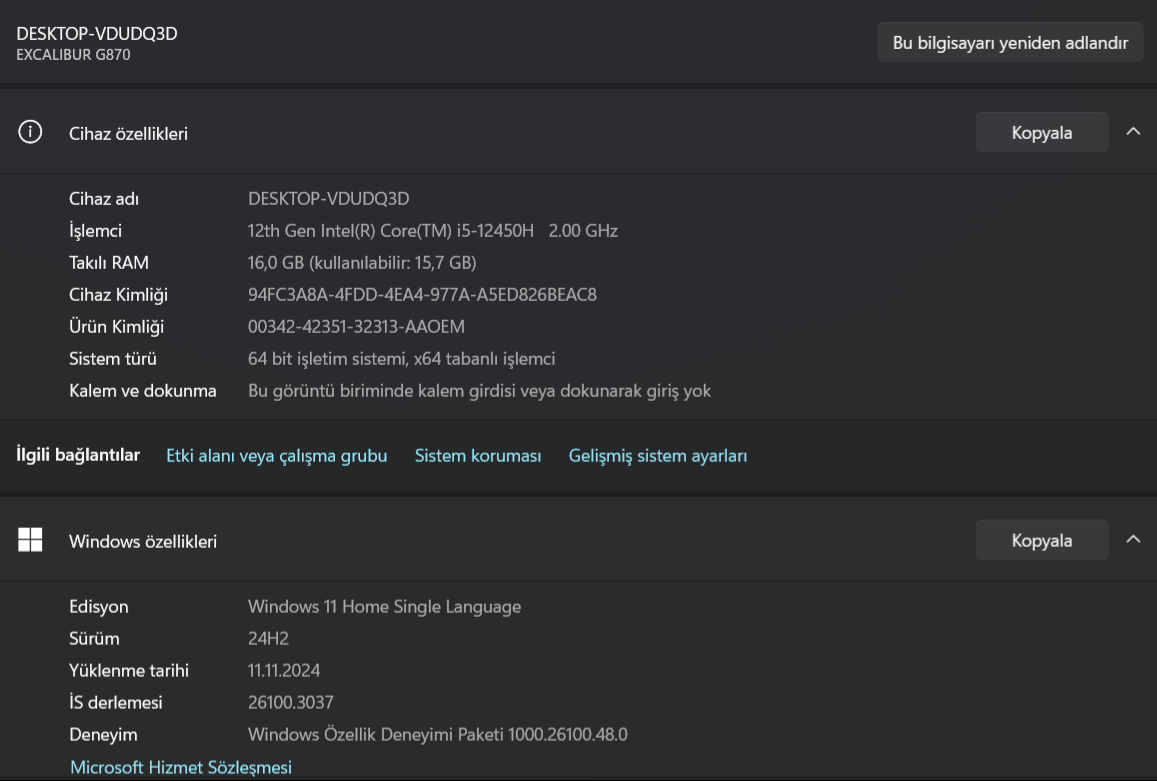Click the Takılı RAM label
The image size is (1157, 782).
coord(108,263)
